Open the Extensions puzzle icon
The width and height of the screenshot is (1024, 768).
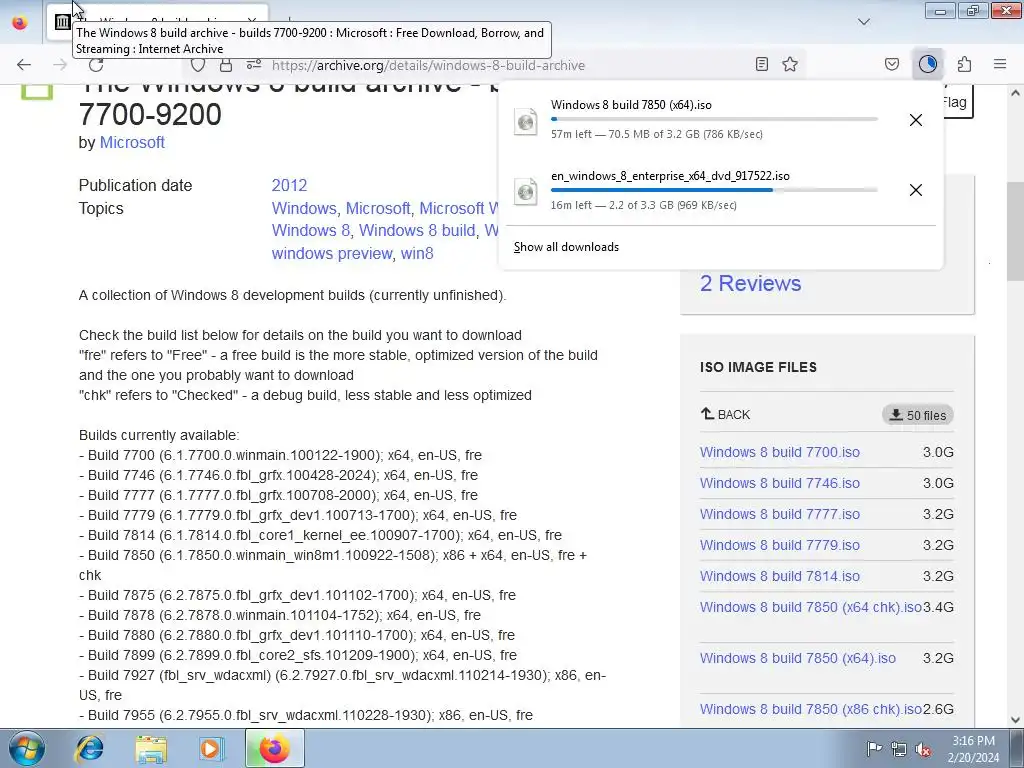point(964,64)
